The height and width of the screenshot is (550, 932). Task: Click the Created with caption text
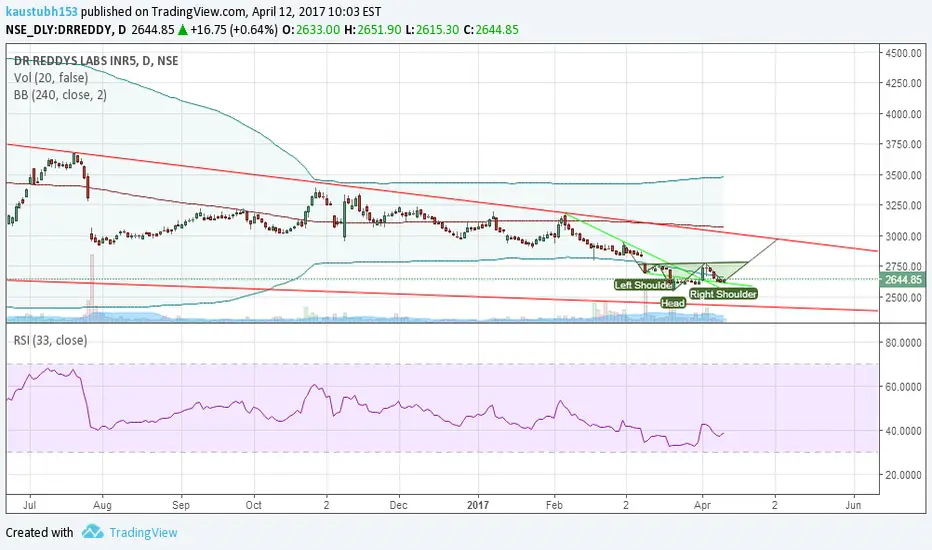coord(39,532)
